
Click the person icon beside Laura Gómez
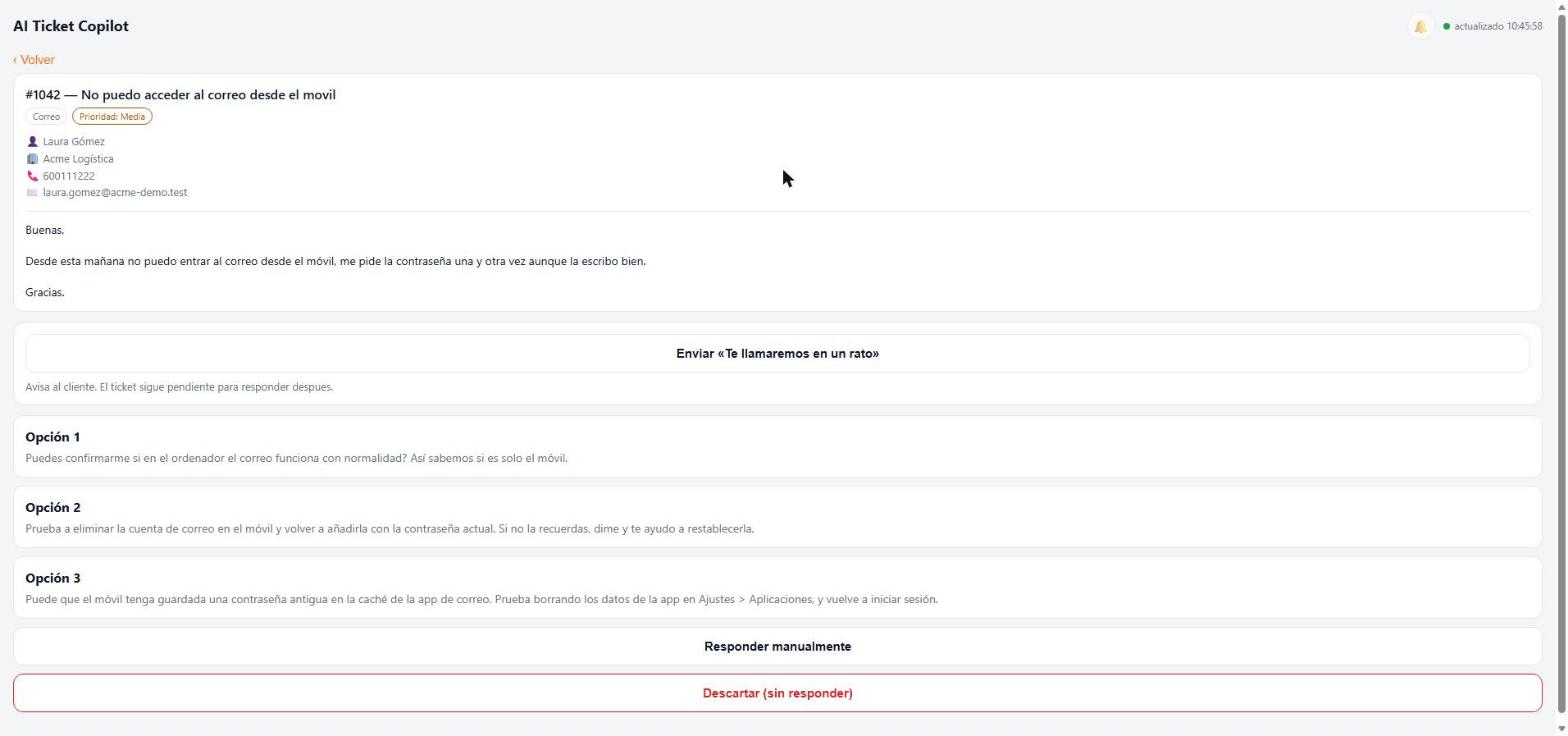tap(32, 142)
